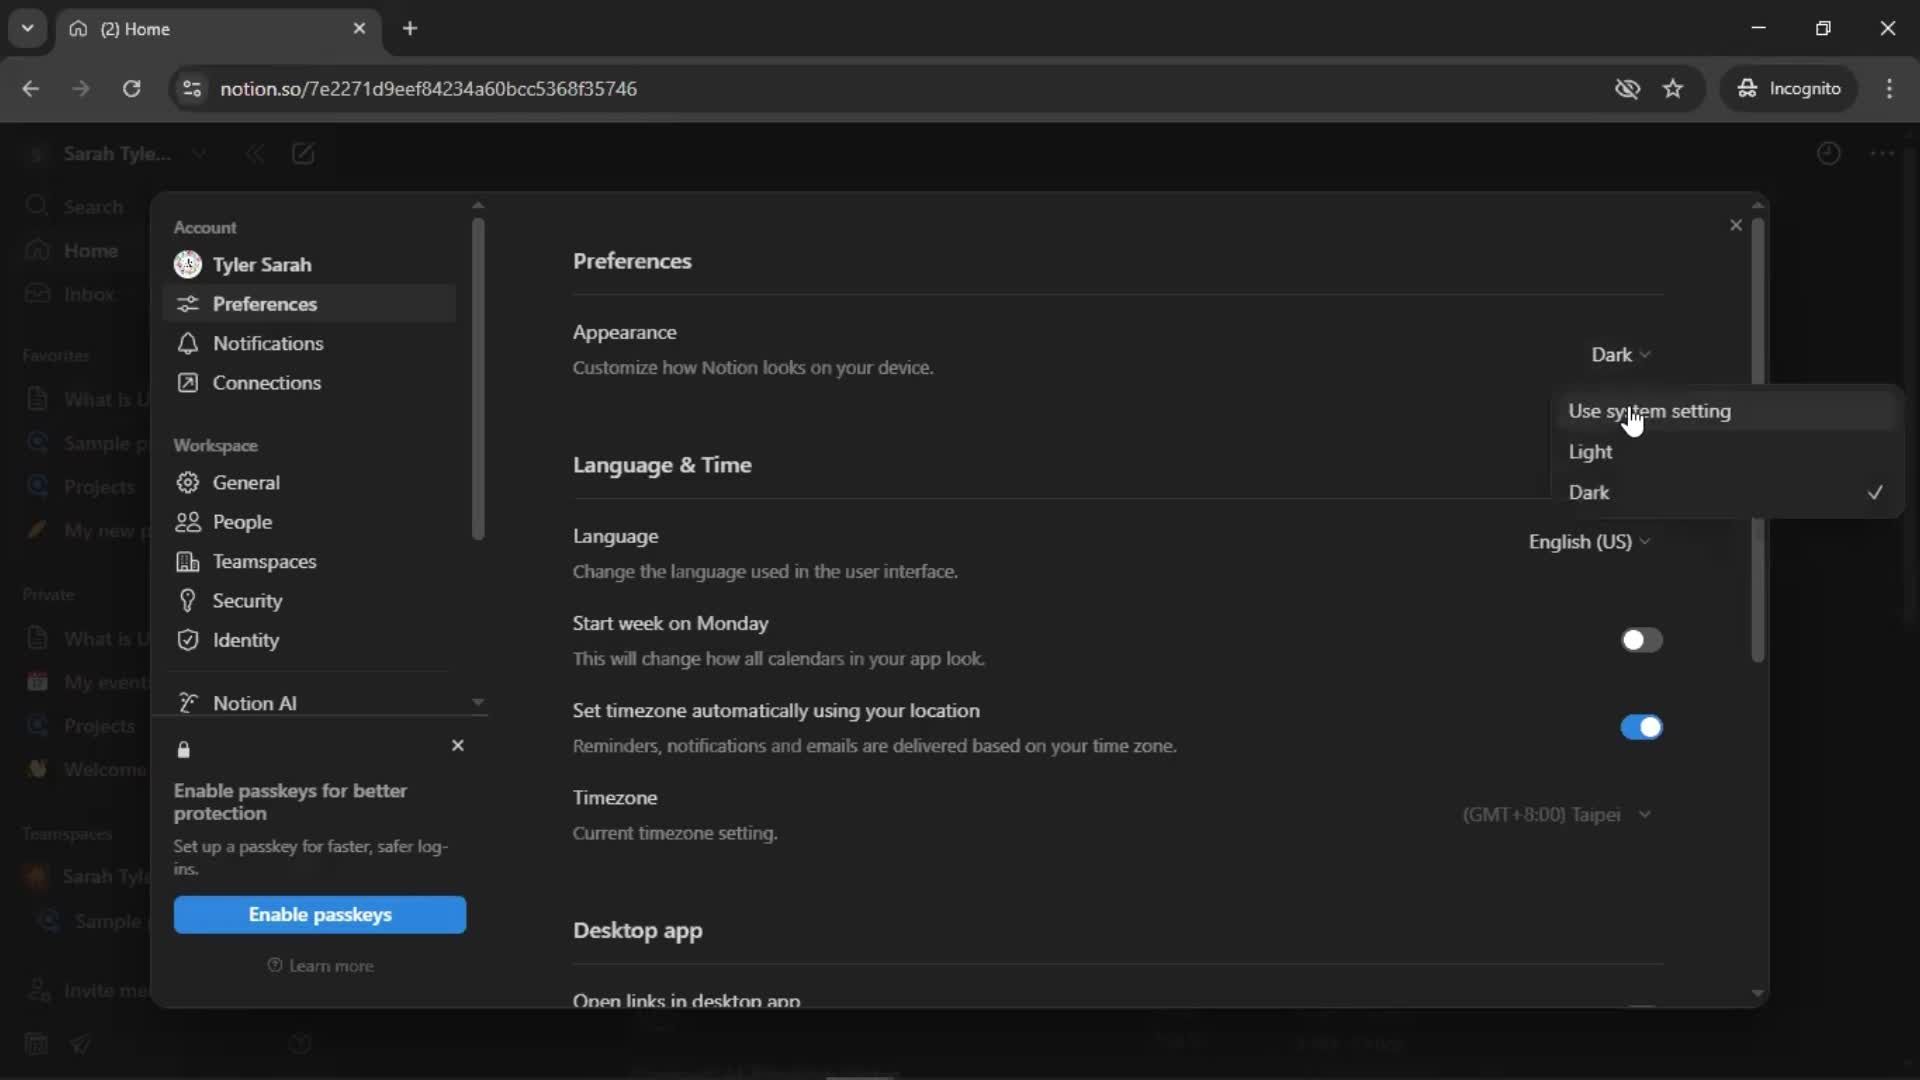1920x1080 pixels.
Task: Choose the Light appearance option
Action: (1726, 452)
